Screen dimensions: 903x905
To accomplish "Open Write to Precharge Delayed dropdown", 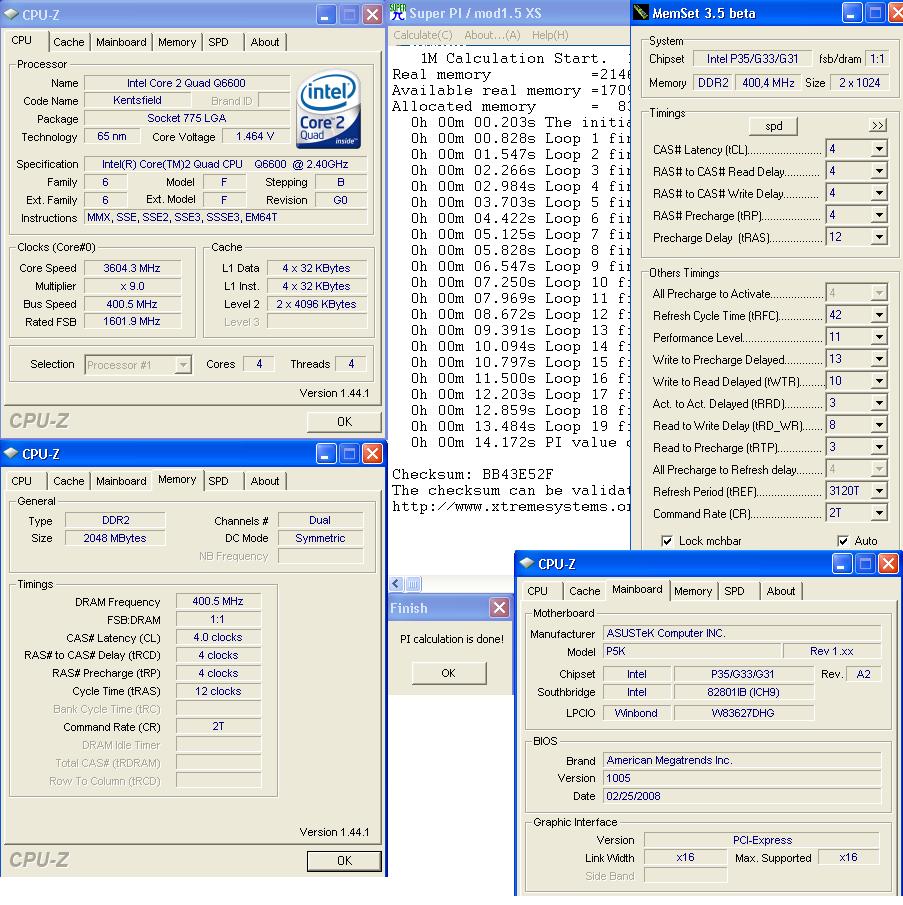I will [x=878, y=359].
